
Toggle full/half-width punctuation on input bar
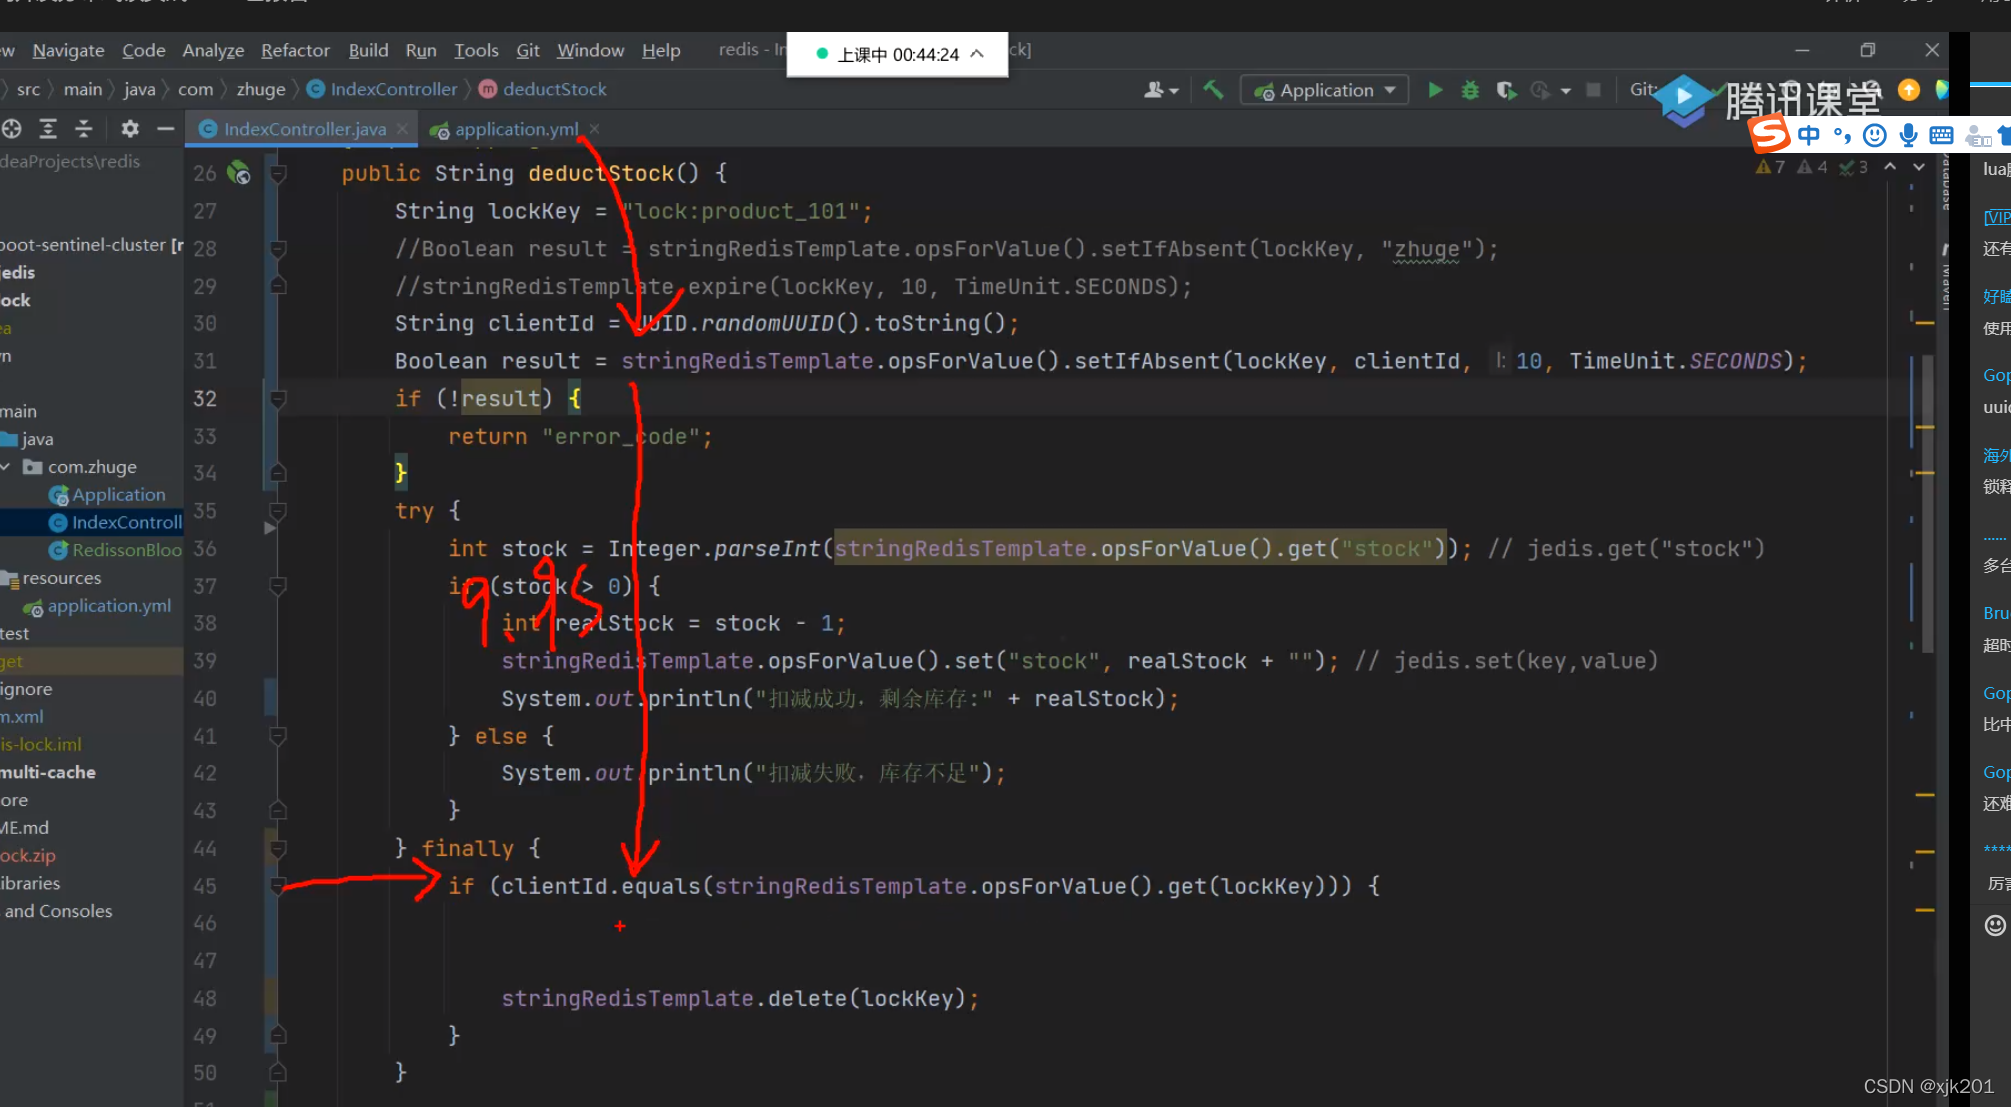point(1841,135)
